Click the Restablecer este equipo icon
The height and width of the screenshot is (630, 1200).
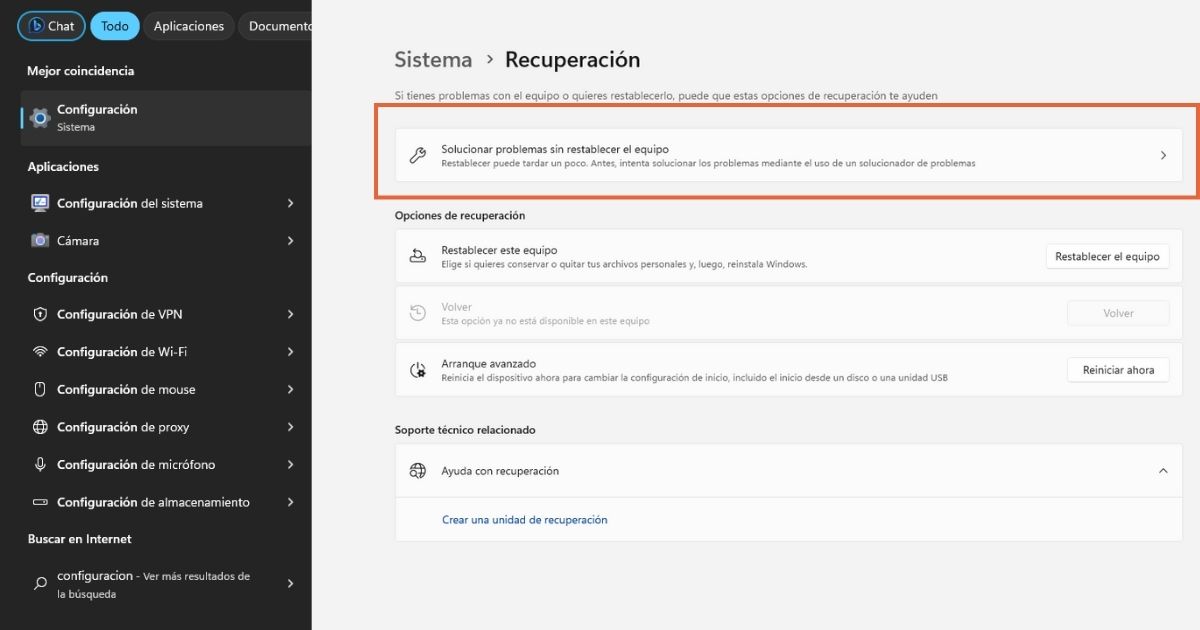pos(418,256)
